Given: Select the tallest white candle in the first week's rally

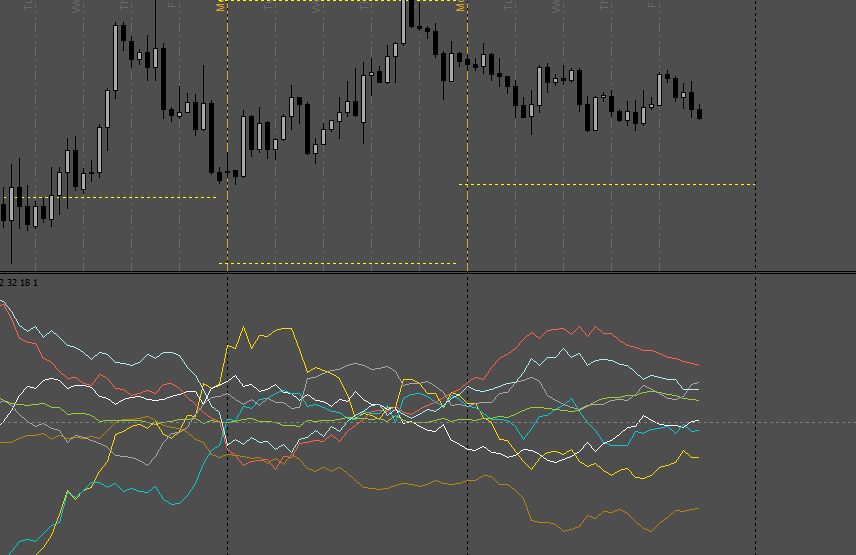Looking at the screenshot, I should [x=116, y=57].
